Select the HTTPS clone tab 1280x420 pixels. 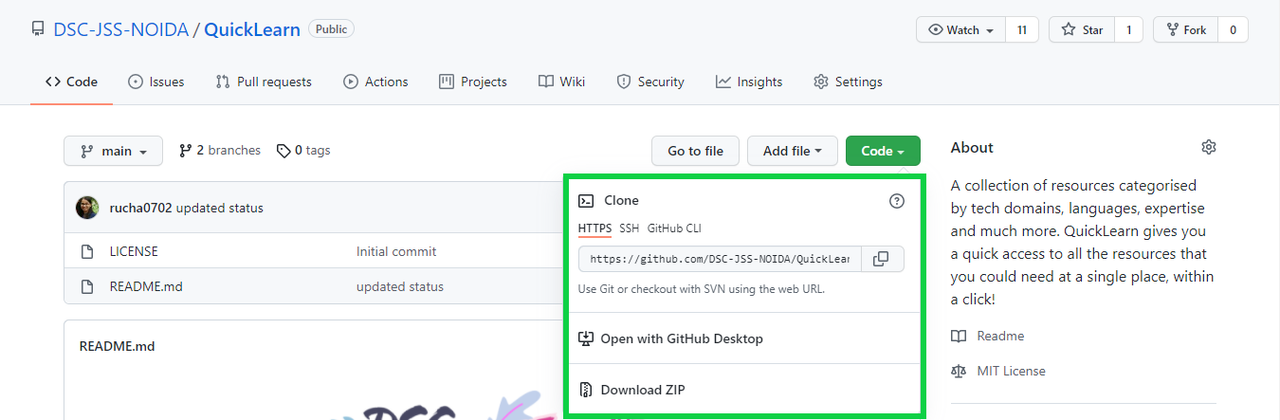click(595, 229)
